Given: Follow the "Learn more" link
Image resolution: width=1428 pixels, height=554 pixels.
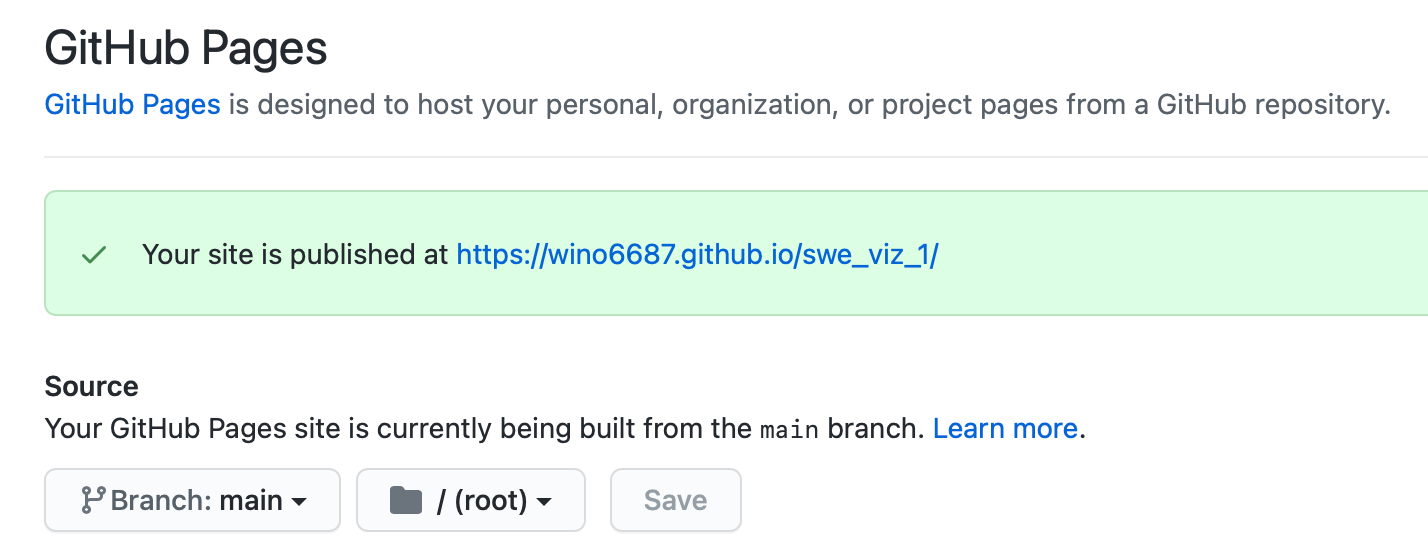Looking at the screenshot, I should (x=1005, y=429).
